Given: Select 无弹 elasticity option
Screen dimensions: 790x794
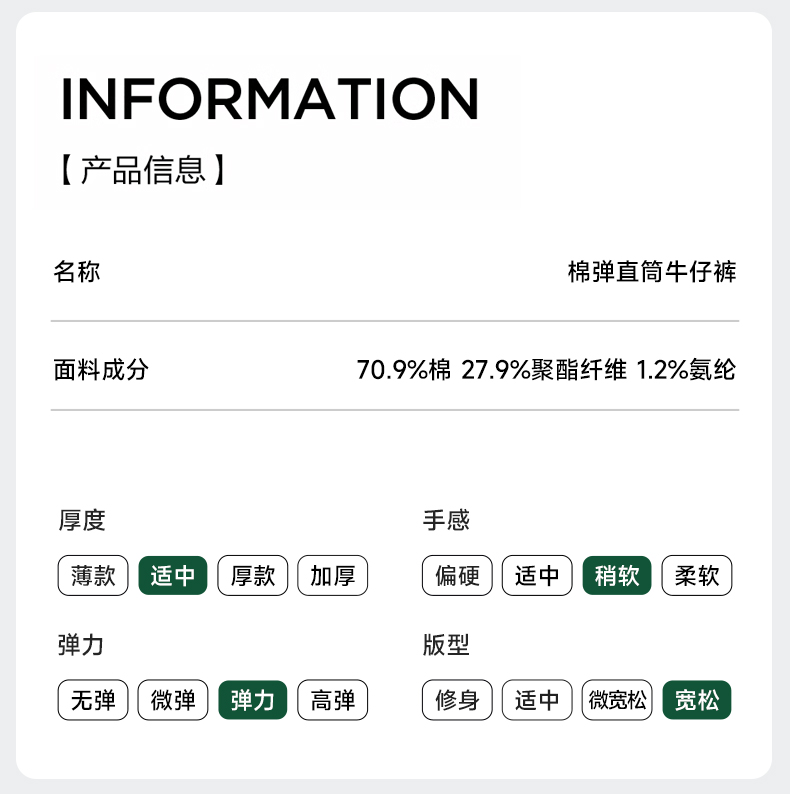Looking at the screenshot, I should click(x=93, y=700).
